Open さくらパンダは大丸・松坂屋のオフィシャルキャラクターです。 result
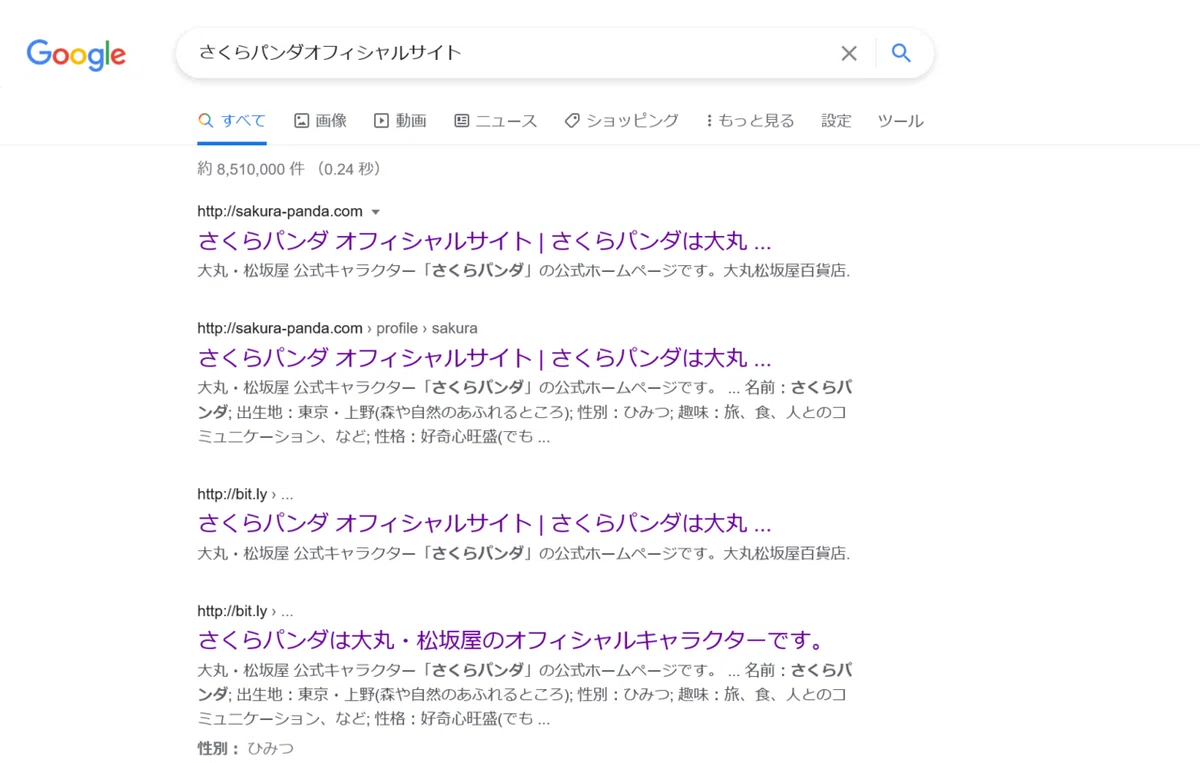 pyautogui.click(x=510, y=640)
